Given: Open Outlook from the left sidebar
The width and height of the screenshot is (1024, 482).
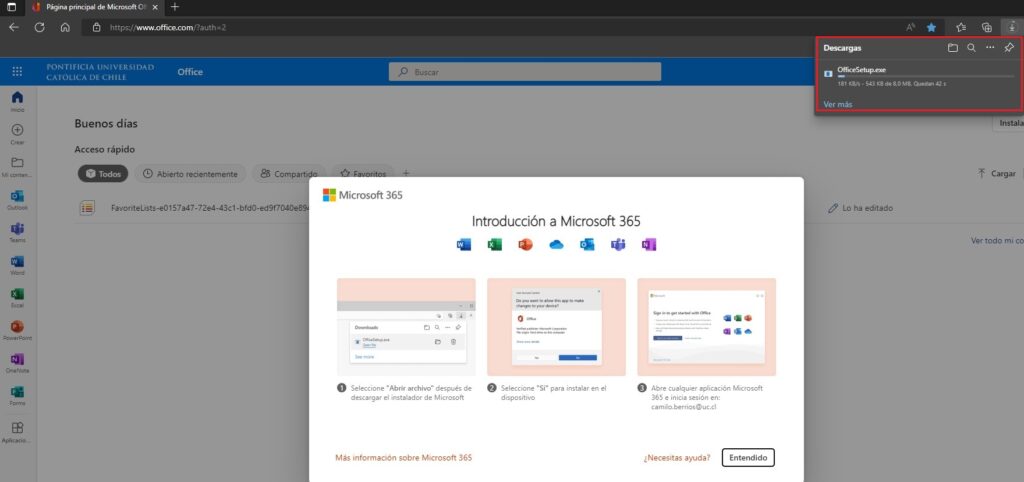Looking at the screenshot, I should pos(17,199).
